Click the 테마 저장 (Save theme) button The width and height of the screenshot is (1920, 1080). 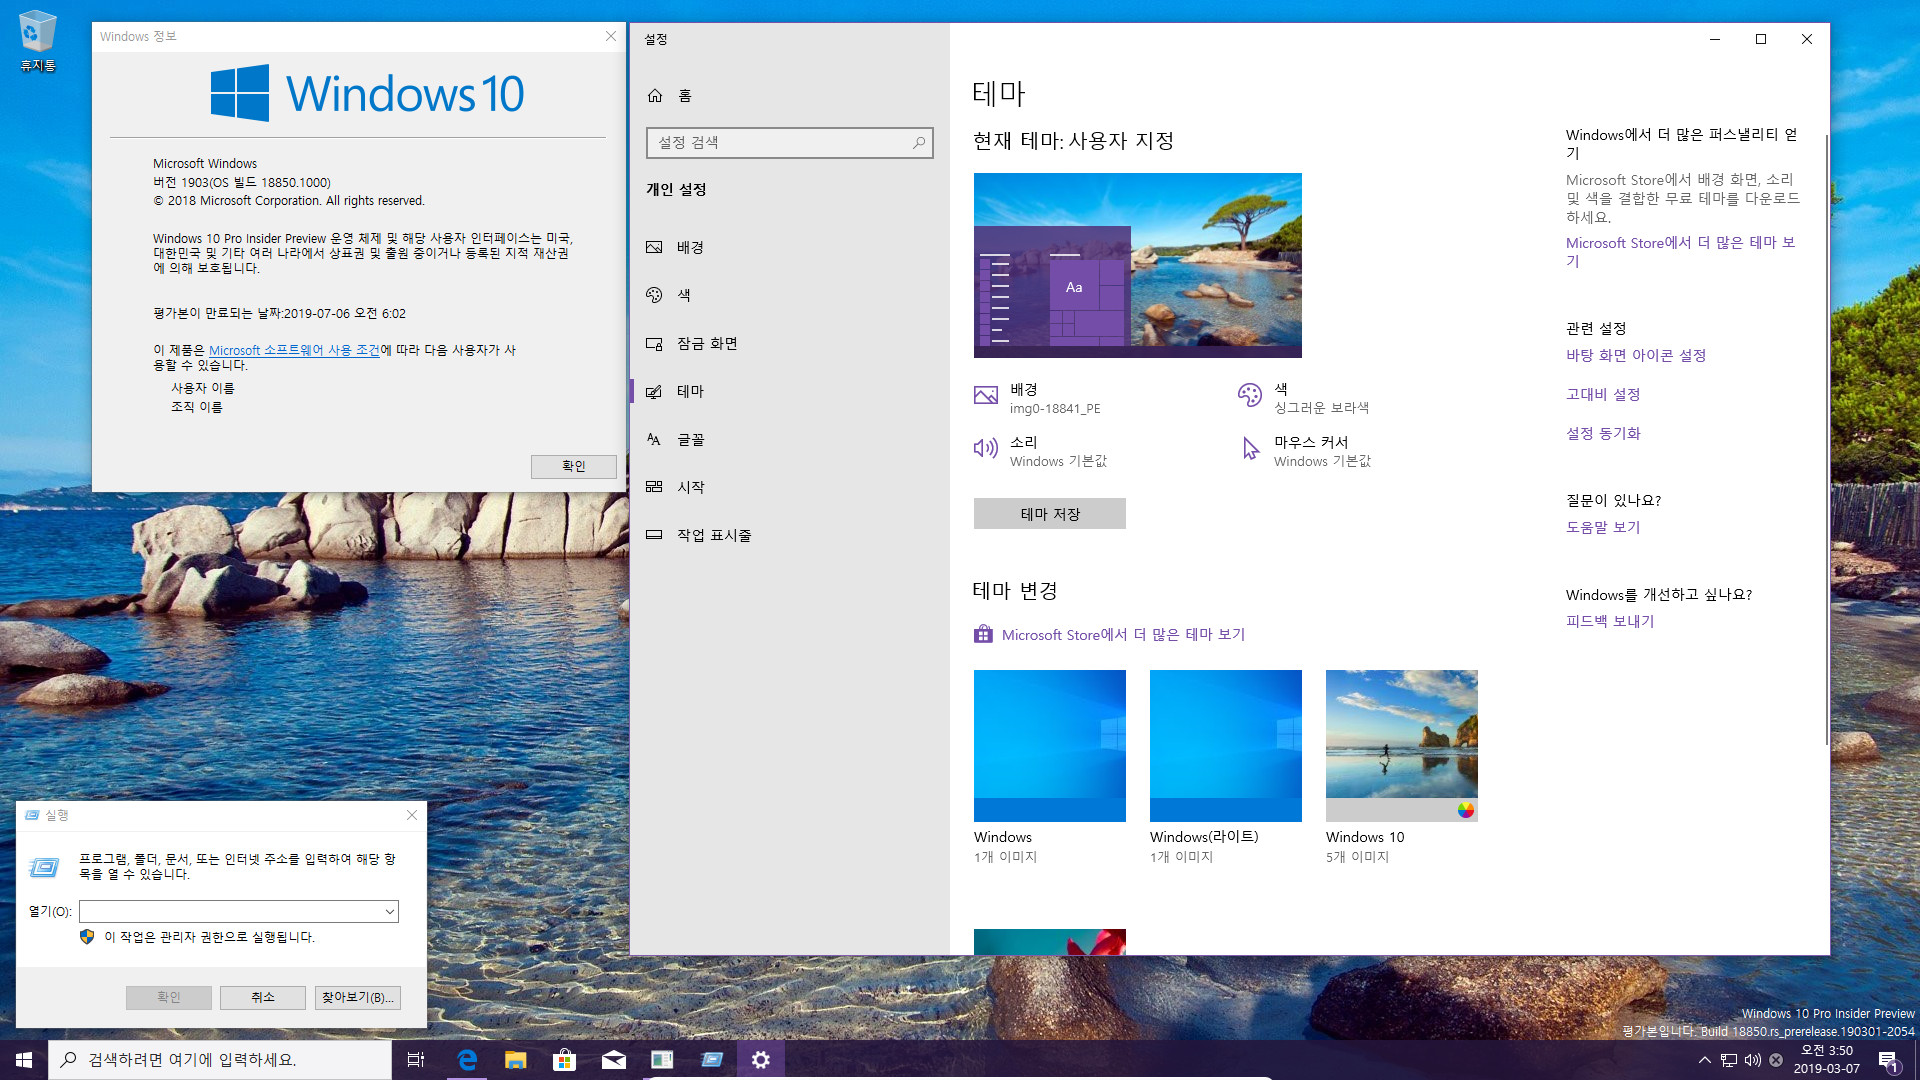1050,514
